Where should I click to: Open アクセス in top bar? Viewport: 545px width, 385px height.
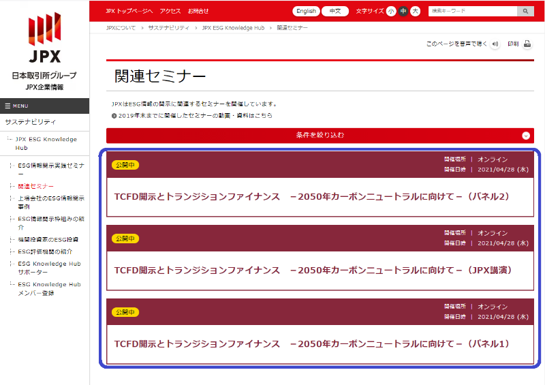pos(170,11)
